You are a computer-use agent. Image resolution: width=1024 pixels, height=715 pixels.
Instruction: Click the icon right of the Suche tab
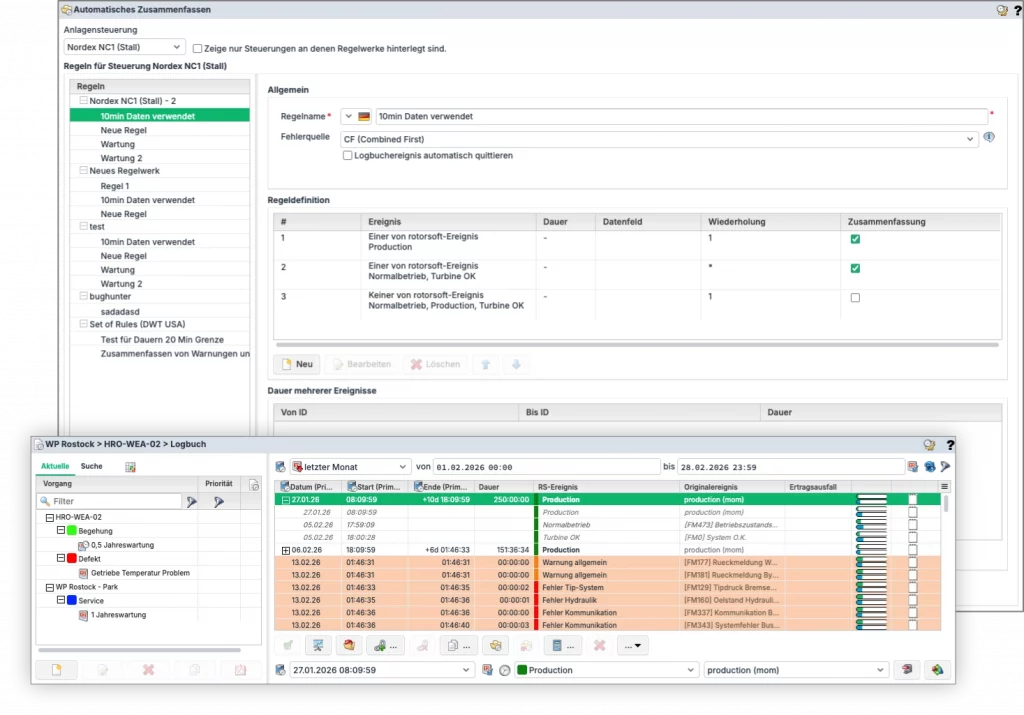tap(130, 467)
